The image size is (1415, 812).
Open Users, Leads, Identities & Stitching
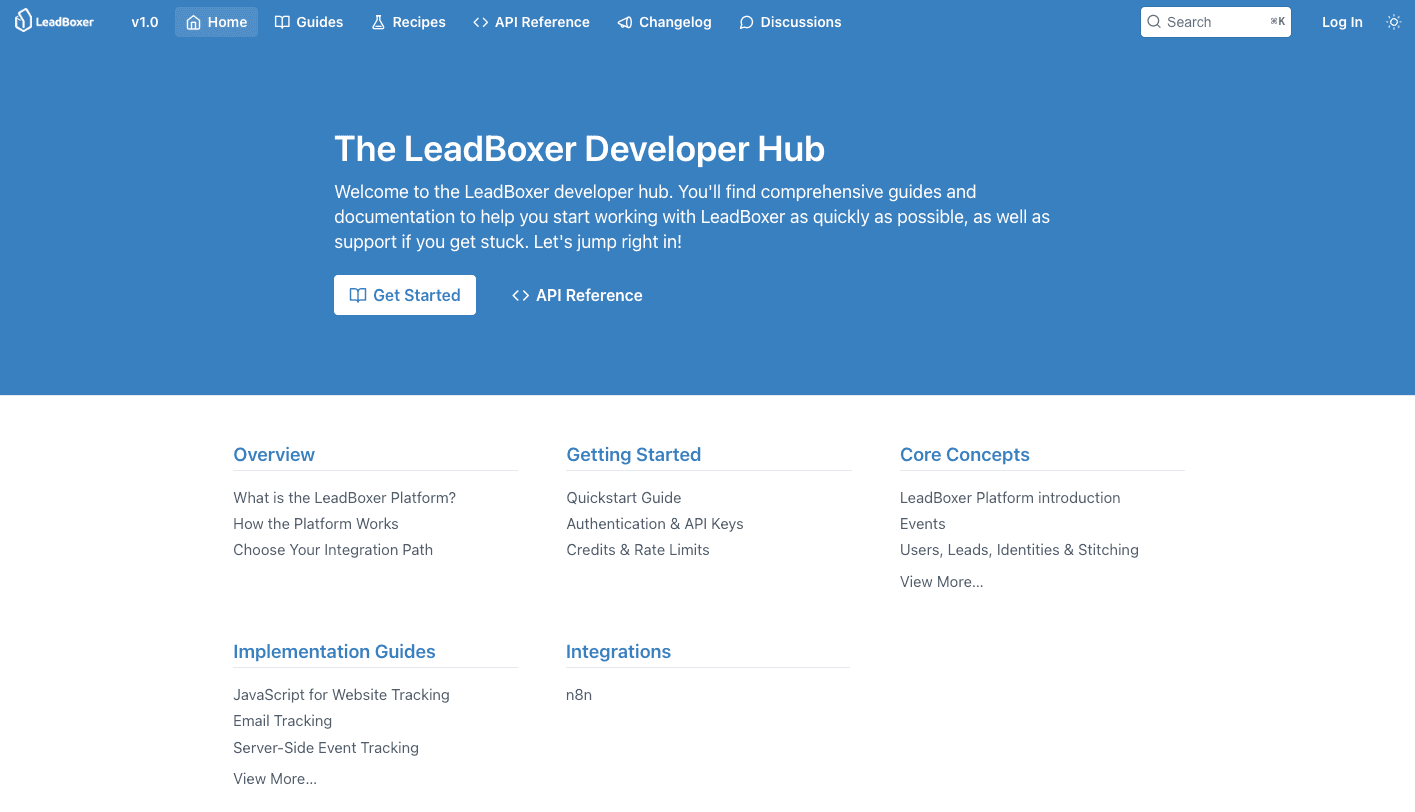point(1019,550)
